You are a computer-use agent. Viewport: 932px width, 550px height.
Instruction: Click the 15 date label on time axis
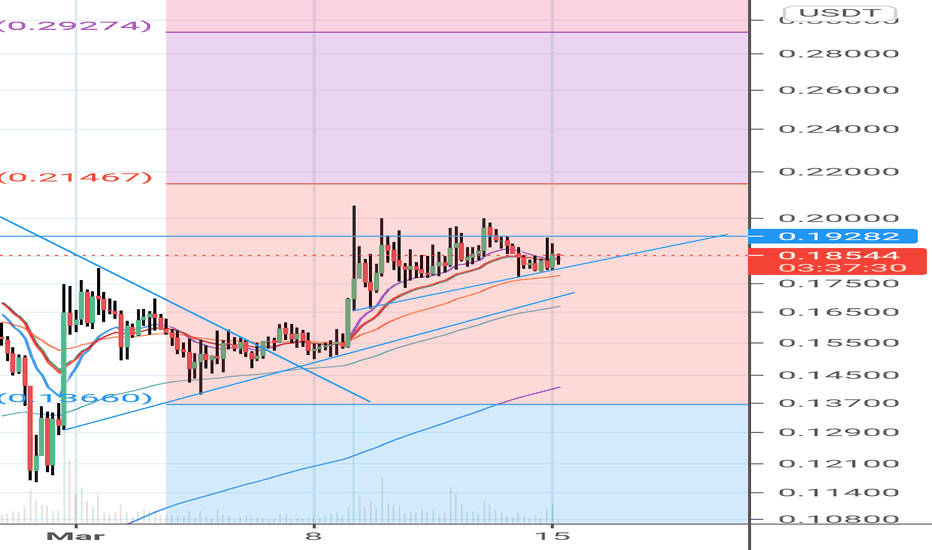pyautogui.click(x=552, y=536)
